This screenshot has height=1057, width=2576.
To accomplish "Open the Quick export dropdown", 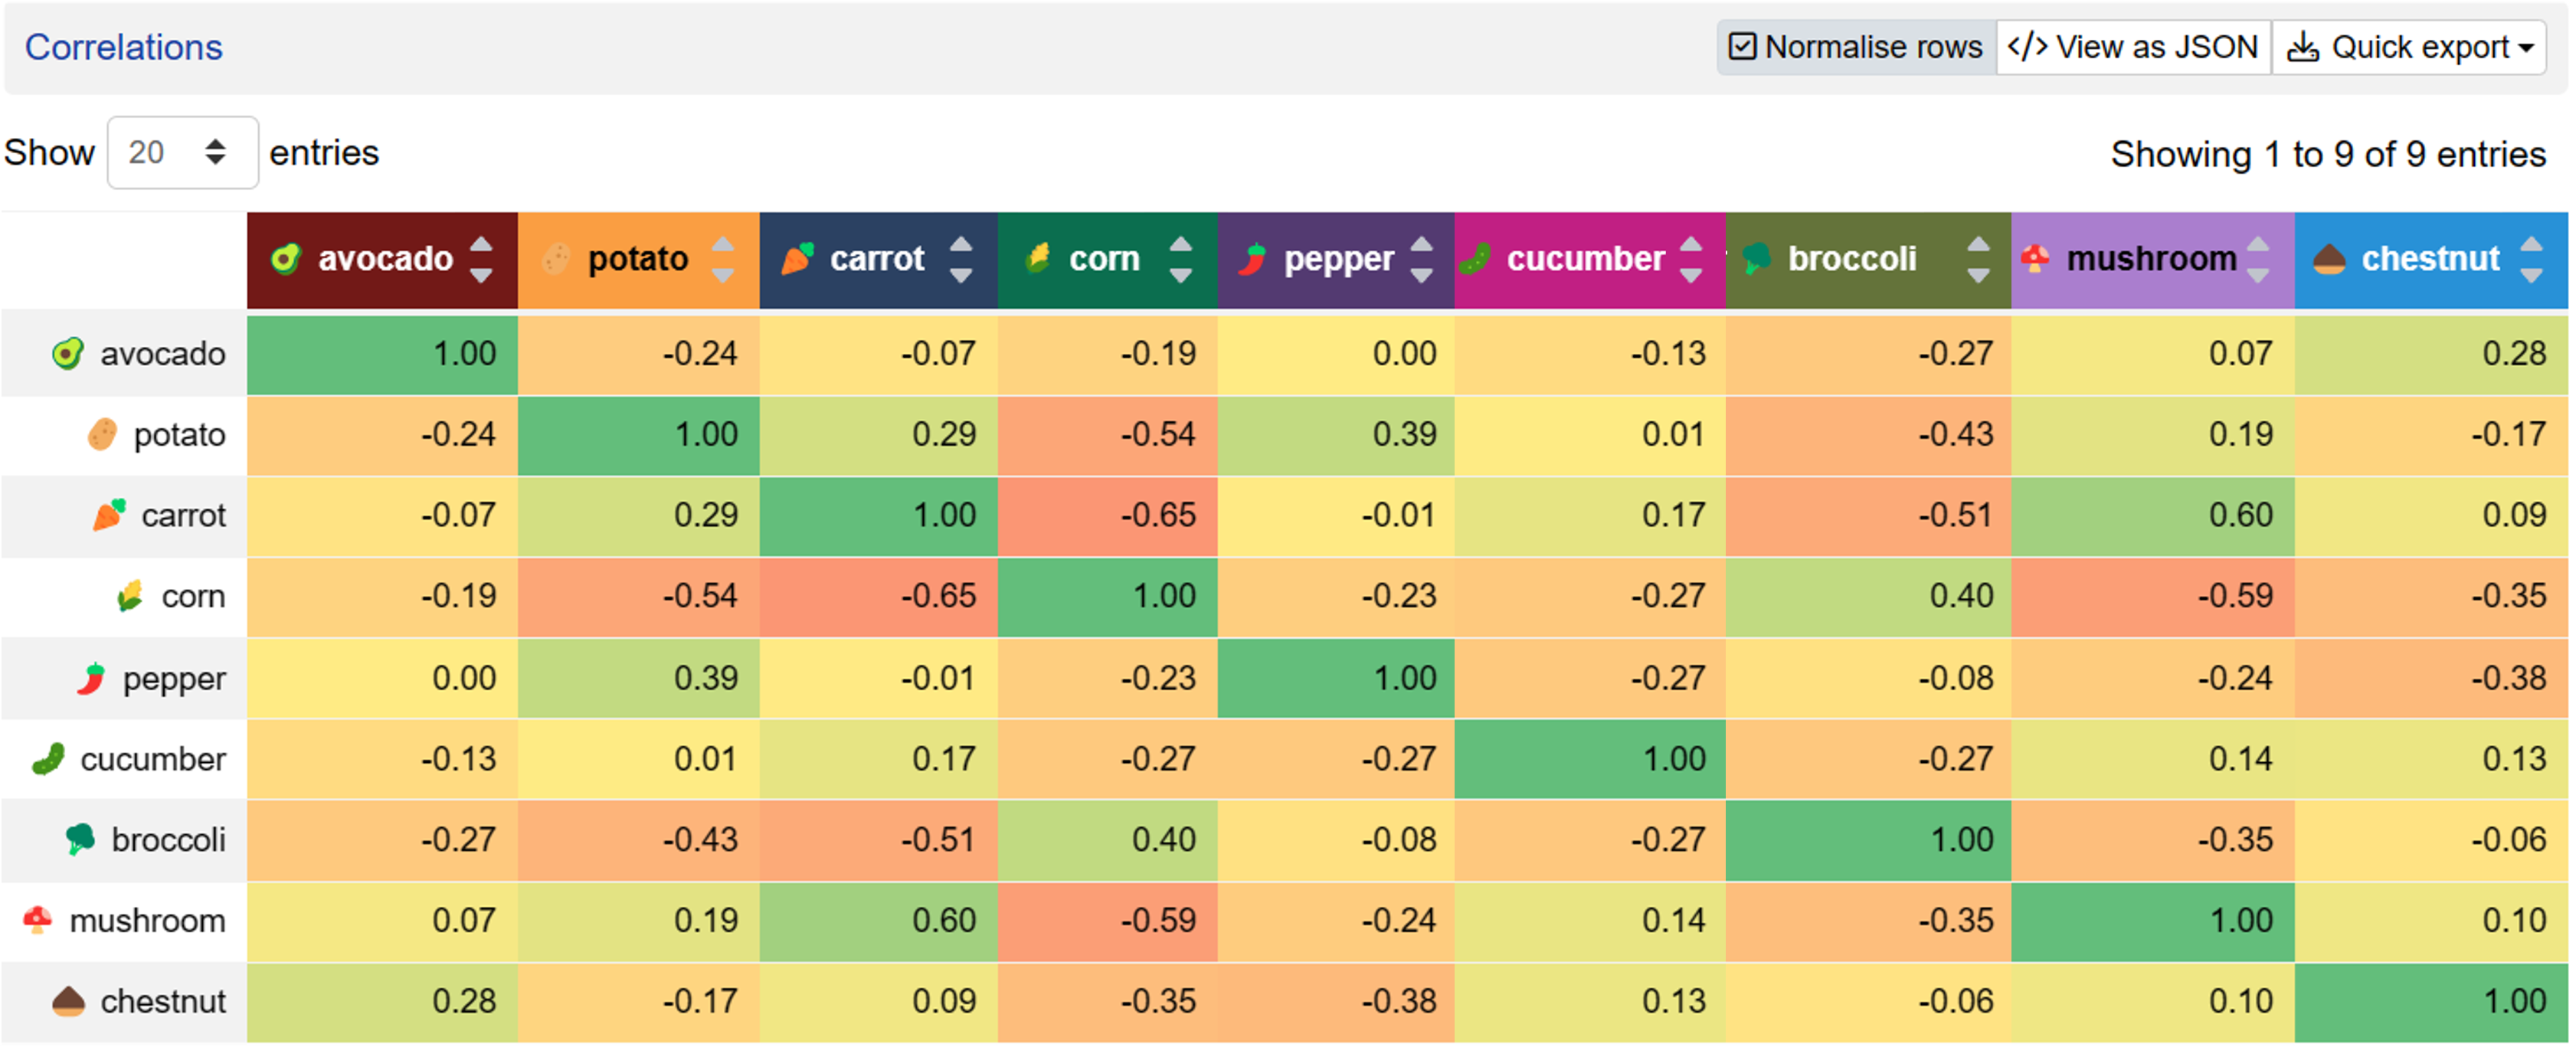I will pyautogui.click(x=2409, y=47).
